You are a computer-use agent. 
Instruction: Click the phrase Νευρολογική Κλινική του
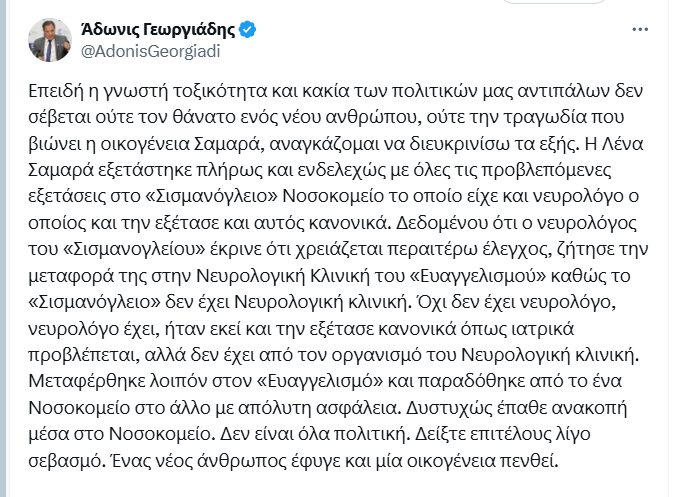pos(301,276)
